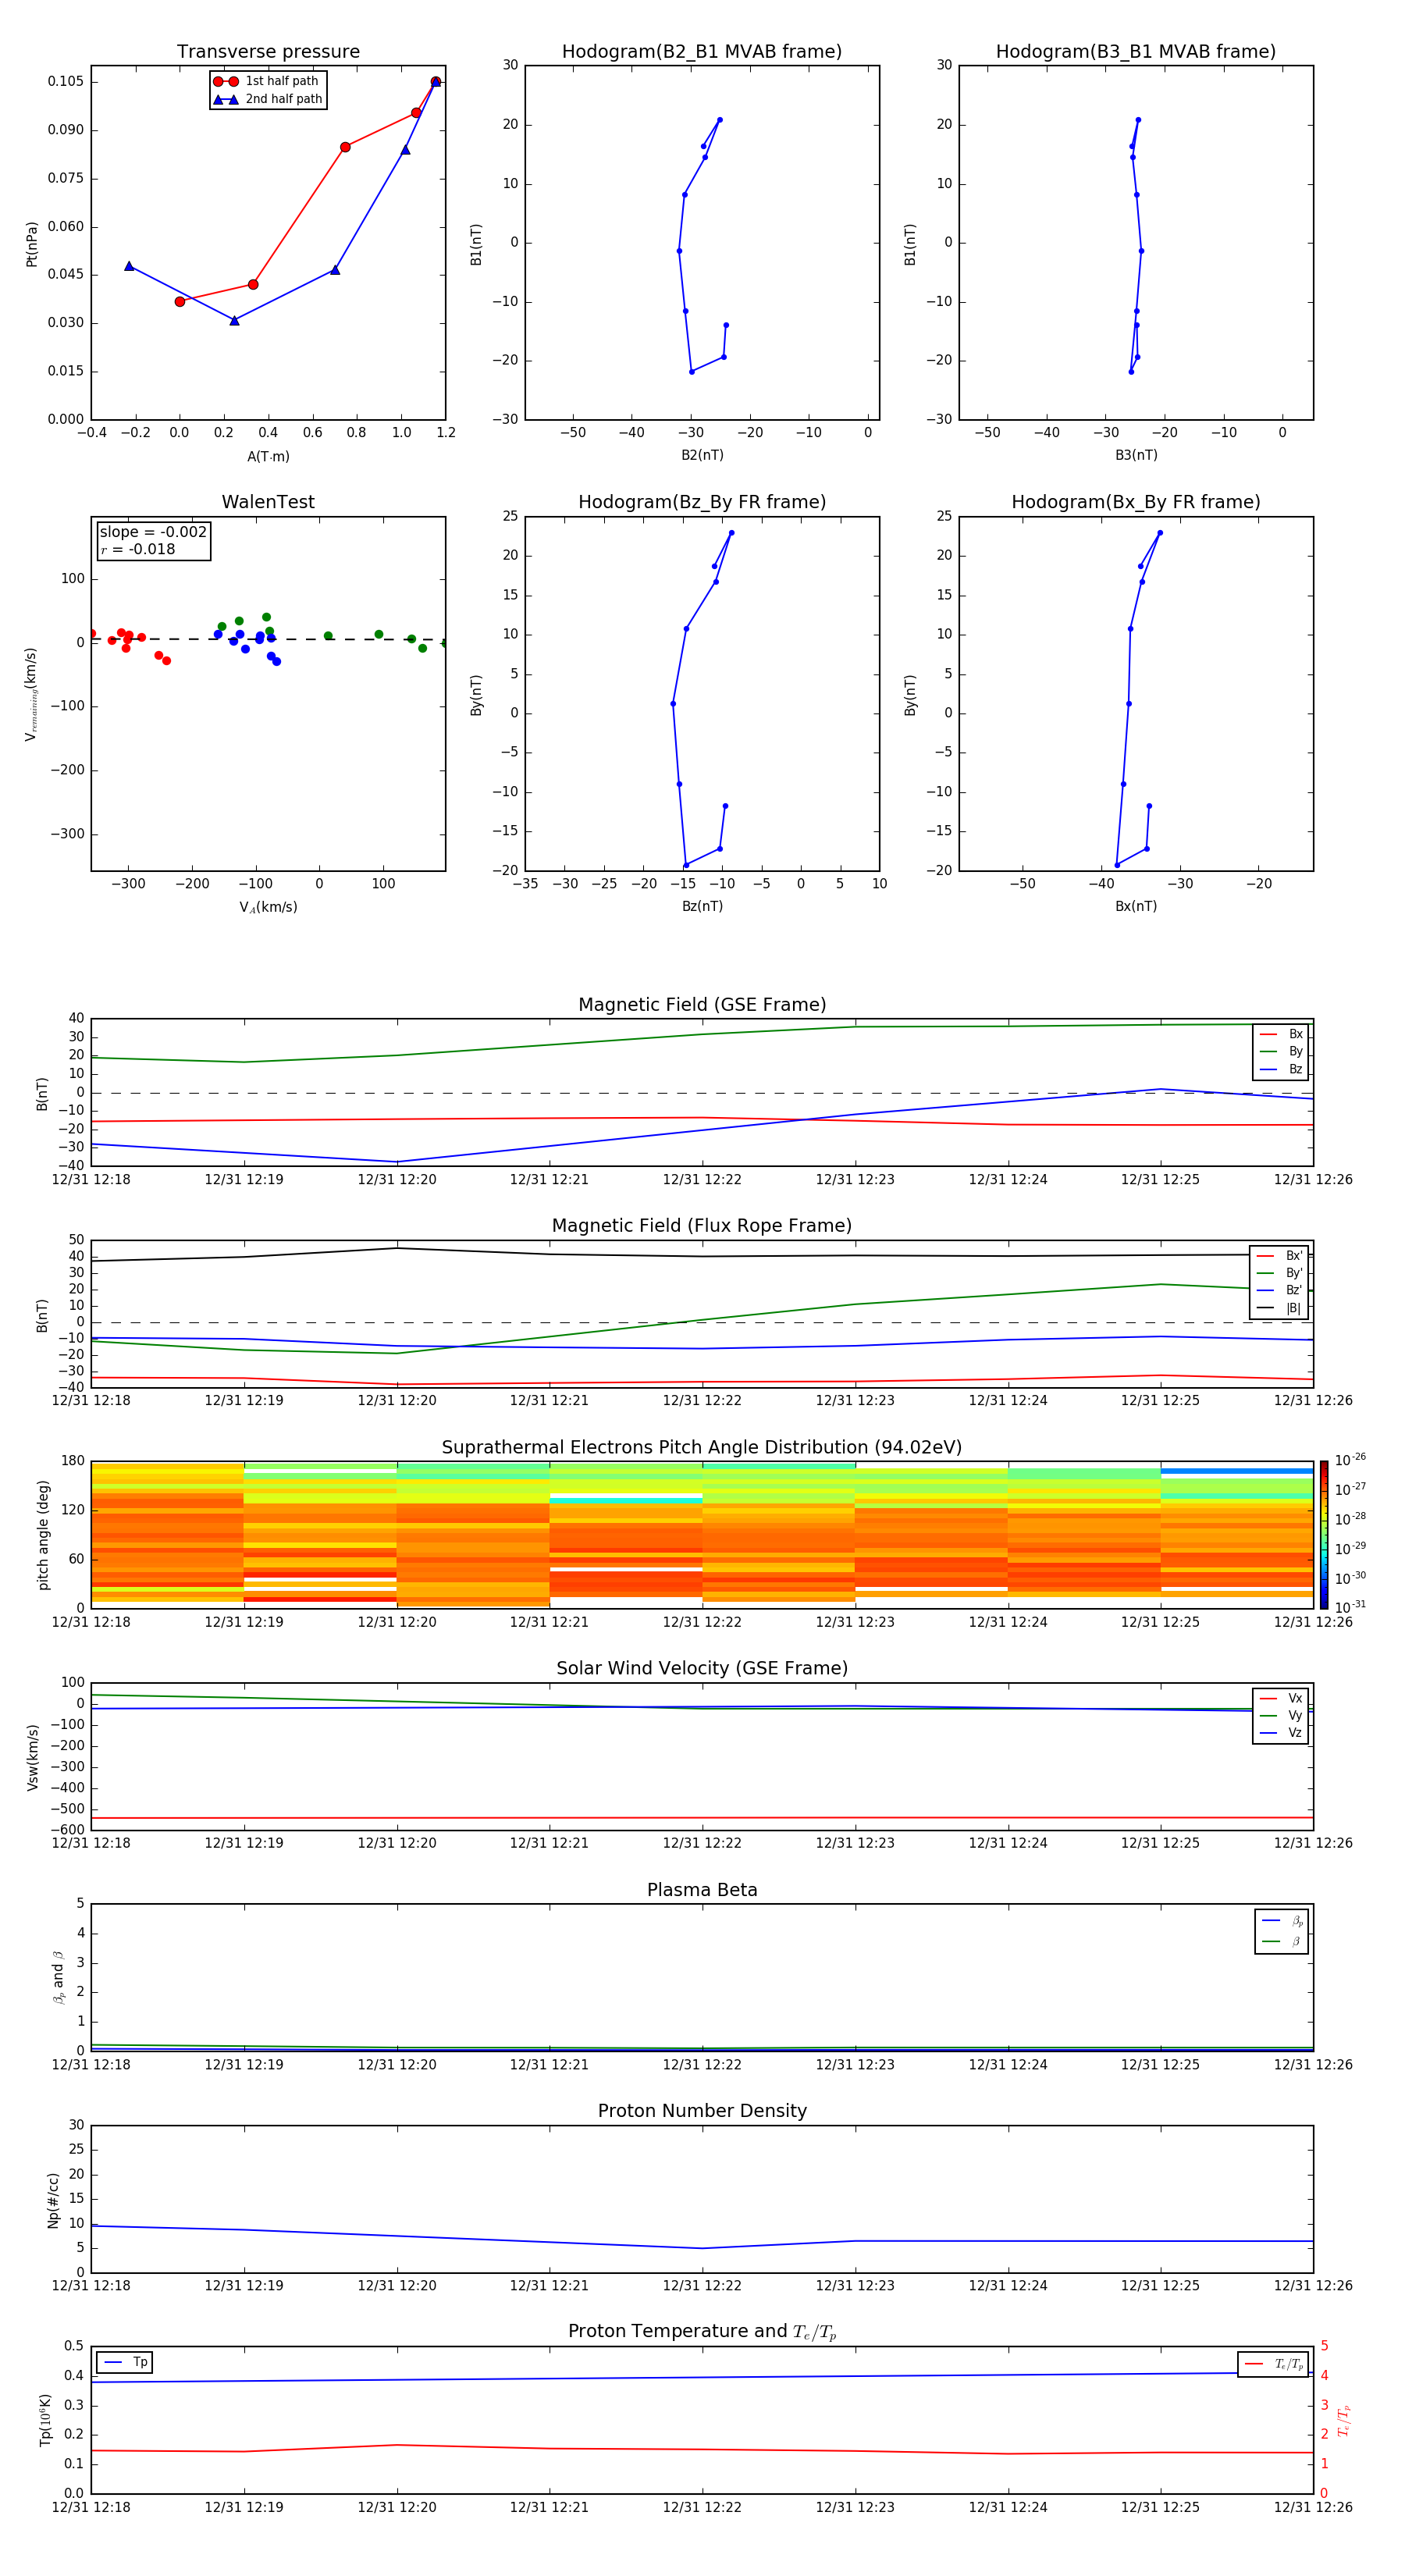Click the 'Hodogram(B2_B1 MVAB frame)' title

click(x=702, y=52)
